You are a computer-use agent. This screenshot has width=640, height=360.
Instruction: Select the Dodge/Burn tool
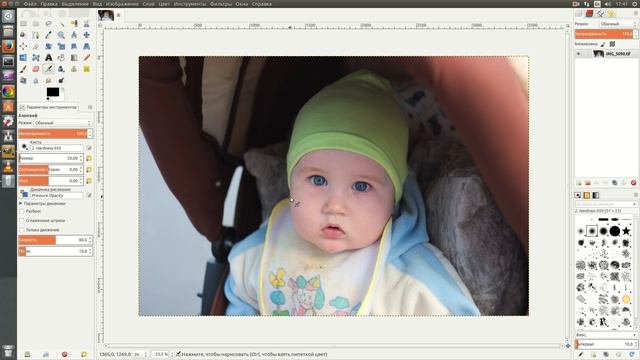pos(61,81)
